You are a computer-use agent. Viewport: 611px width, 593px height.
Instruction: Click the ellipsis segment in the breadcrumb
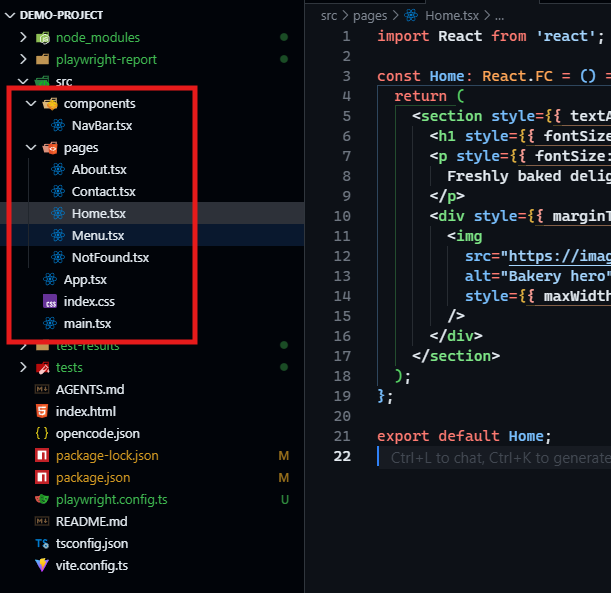[500, 17]
